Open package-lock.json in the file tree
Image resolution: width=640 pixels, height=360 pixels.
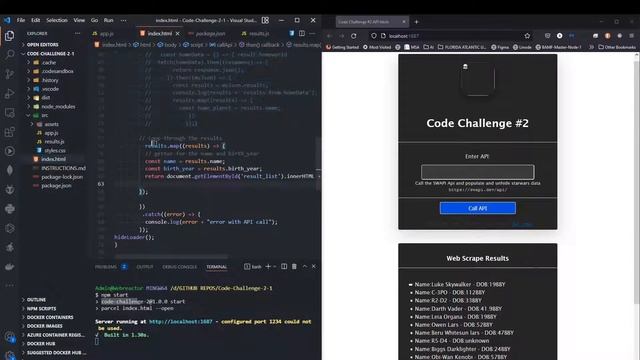click(62, 177)
